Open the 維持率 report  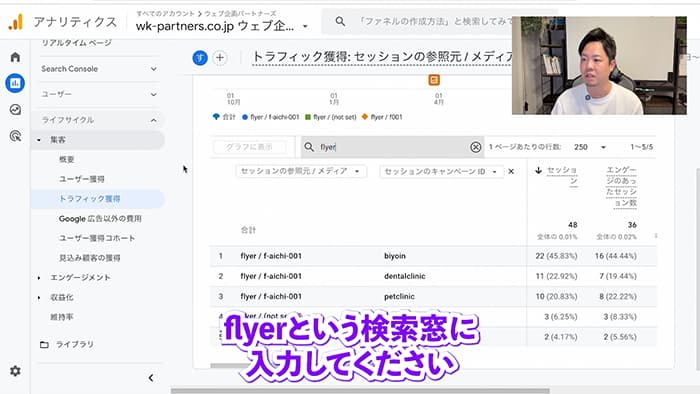(62, 317)
